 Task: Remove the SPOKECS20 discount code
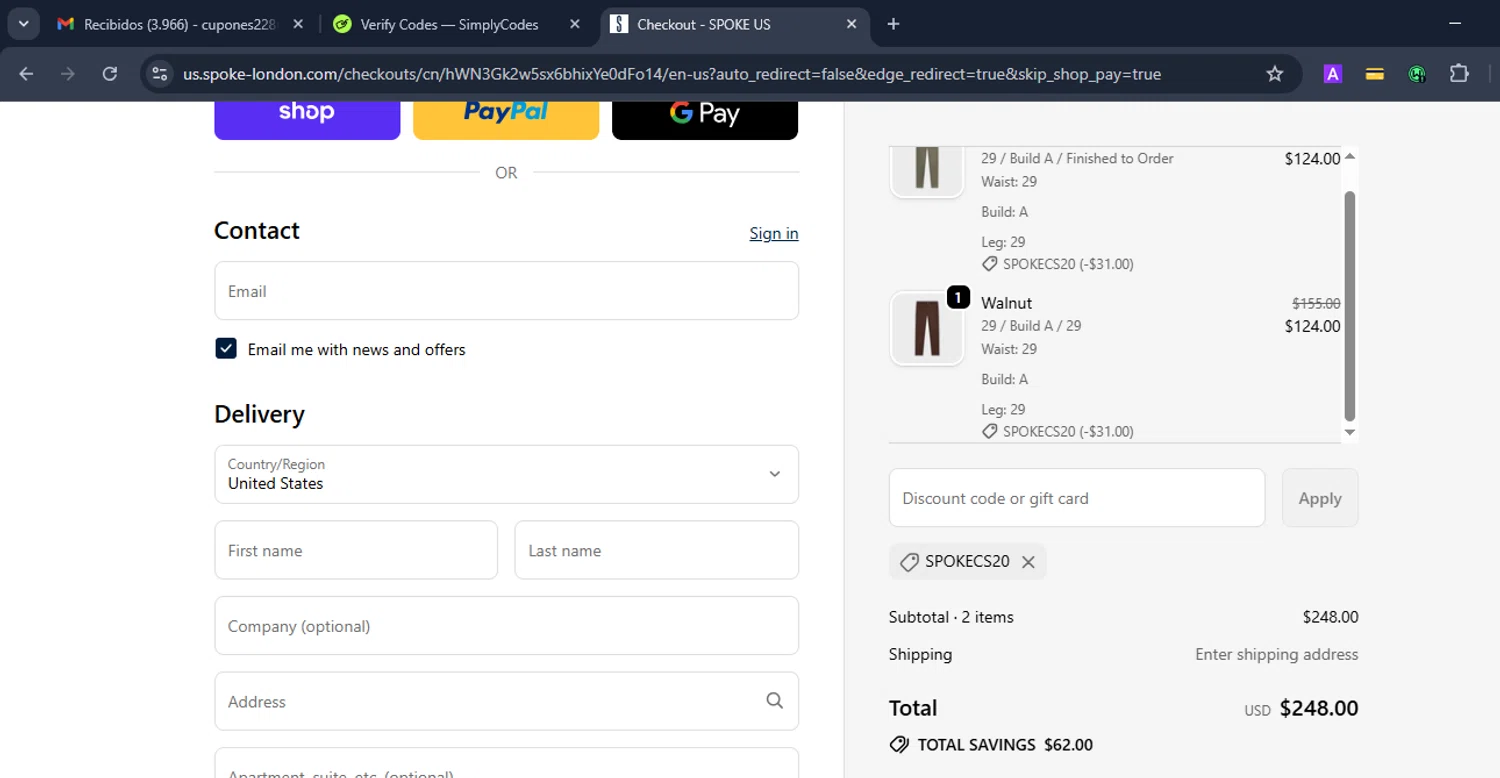1028,562
